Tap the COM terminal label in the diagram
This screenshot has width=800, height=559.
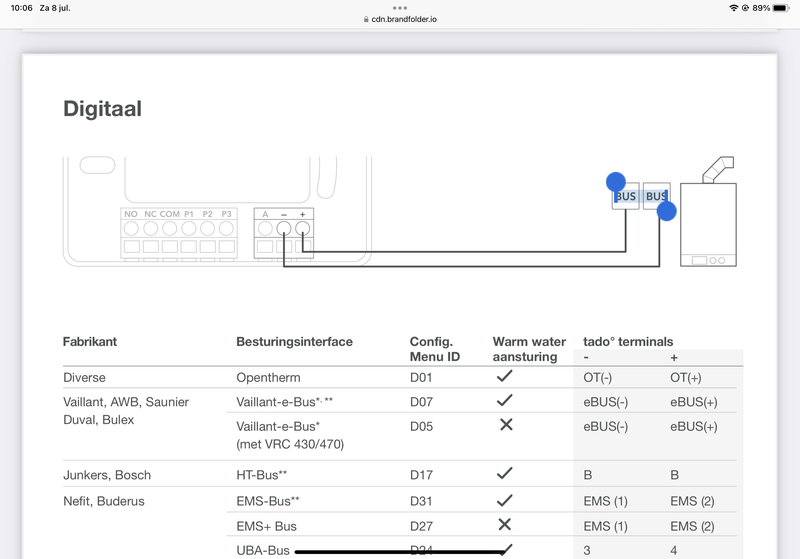pos(169,214)
